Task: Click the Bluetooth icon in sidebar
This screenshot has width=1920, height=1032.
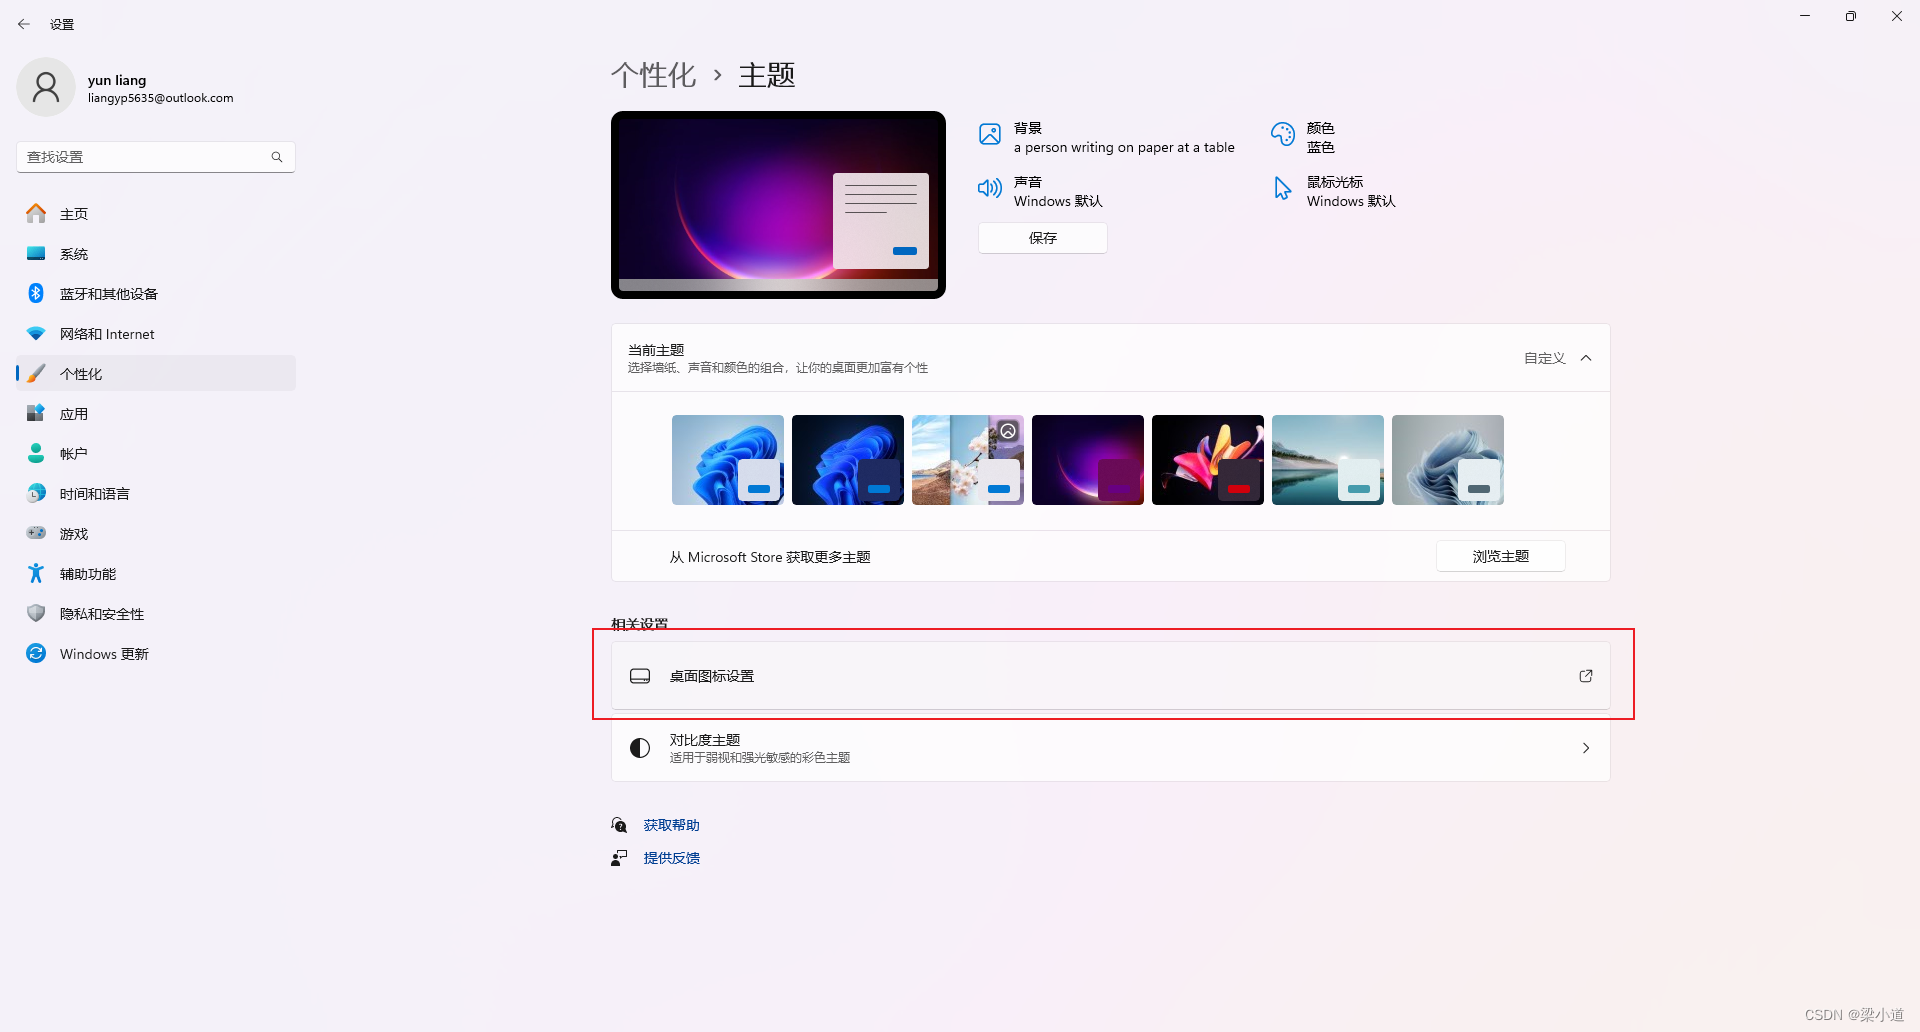Action: pyautogui.click(x=36, y=293)
